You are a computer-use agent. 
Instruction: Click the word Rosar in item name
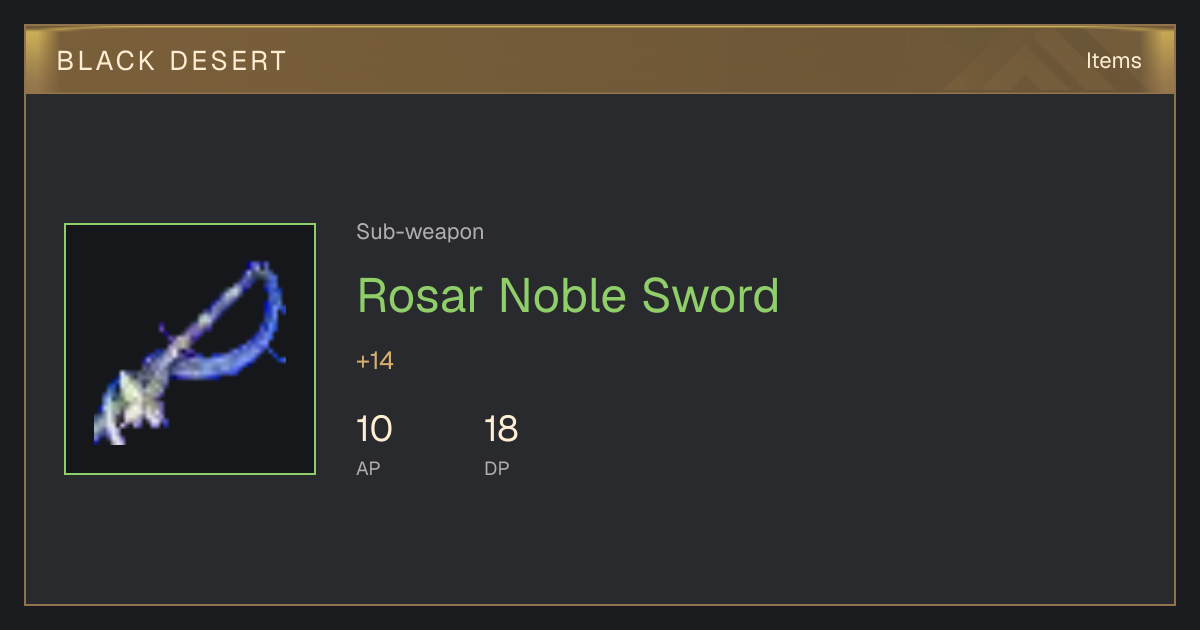(x=420, y=296)
